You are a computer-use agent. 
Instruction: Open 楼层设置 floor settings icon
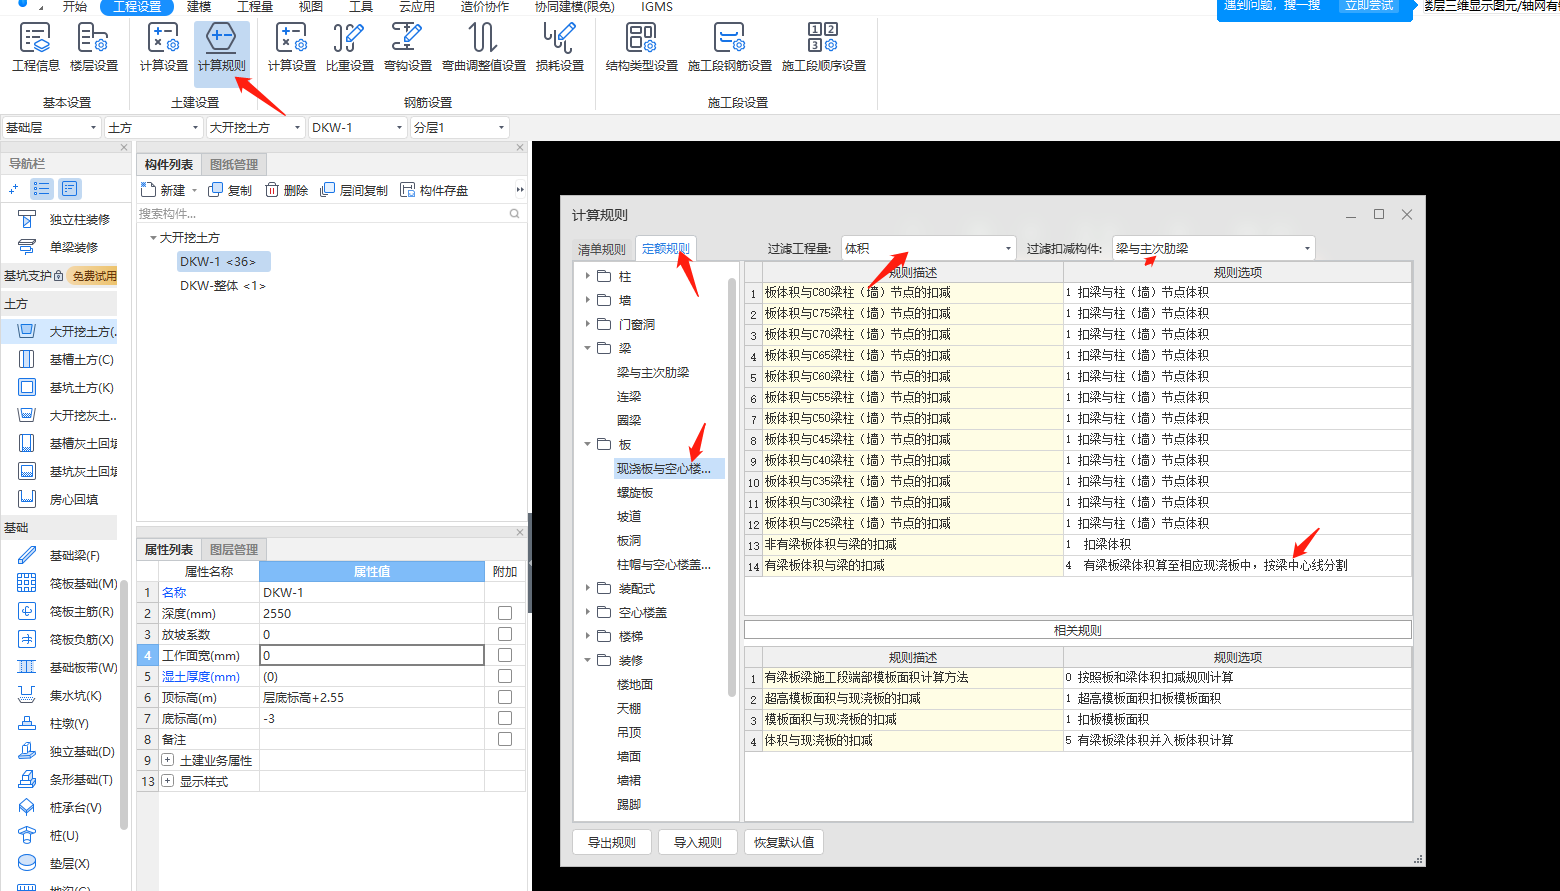[94, 47]
